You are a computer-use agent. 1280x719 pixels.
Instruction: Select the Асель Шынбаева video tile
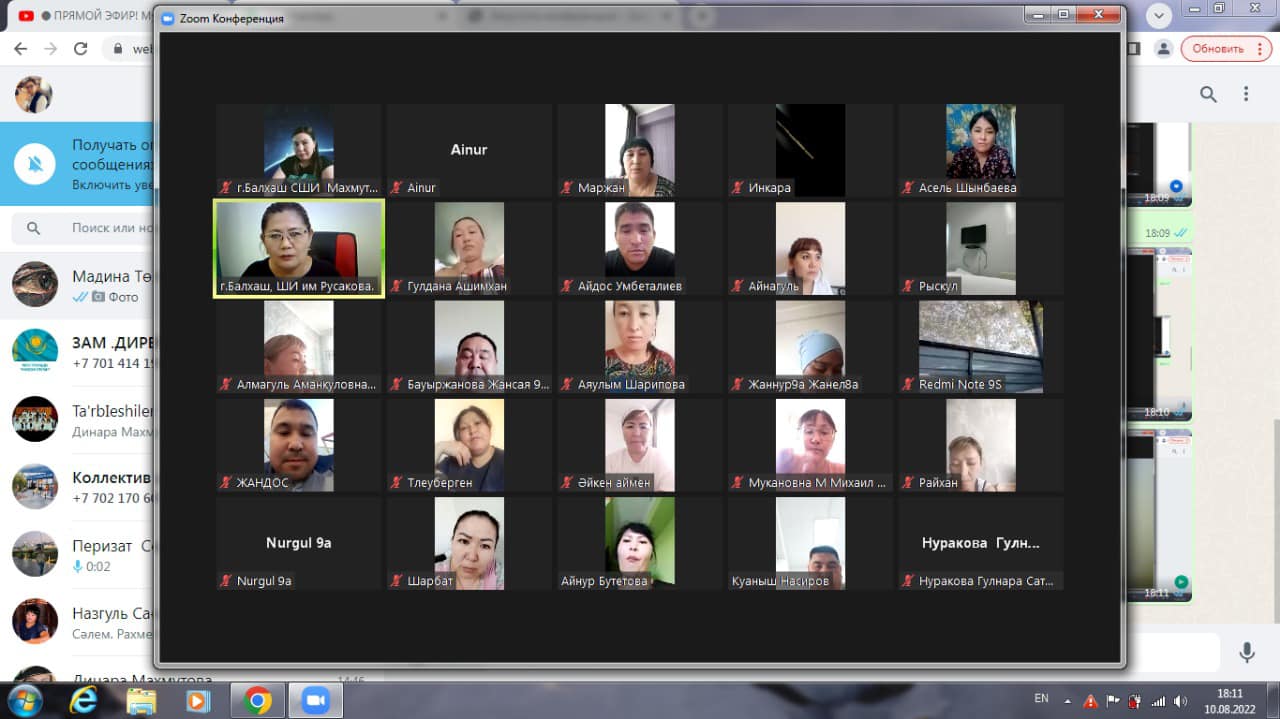[x=980, y=149]
